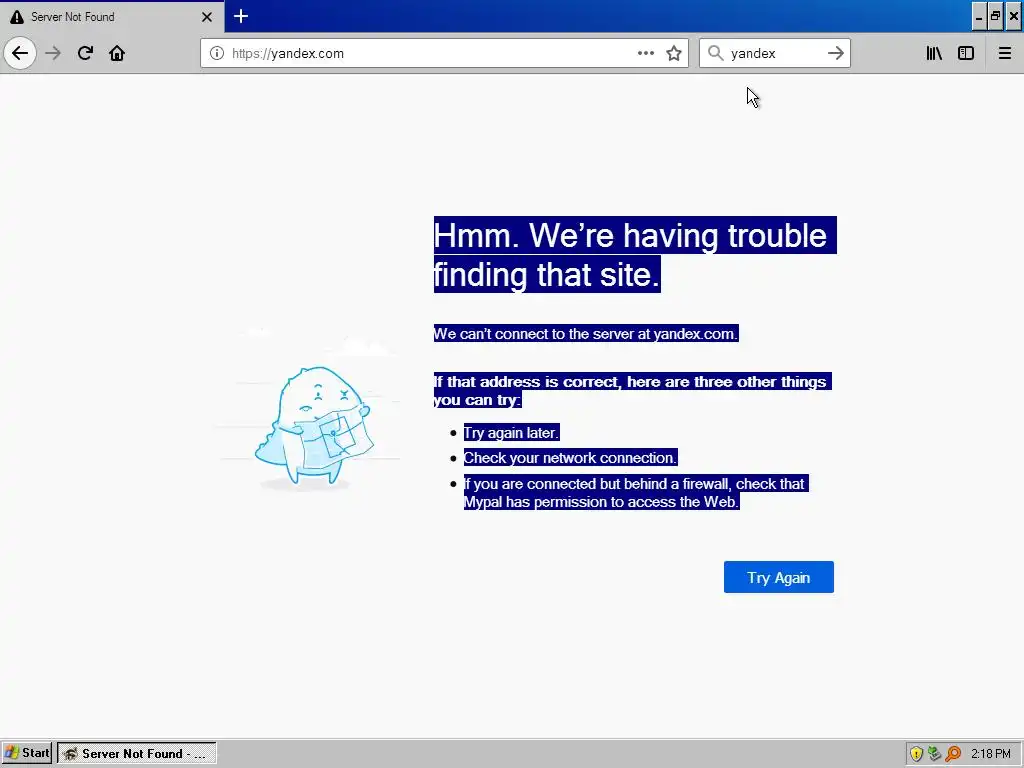
Task: Click the 'Try again later.' bullet
Action: (511, 432)
